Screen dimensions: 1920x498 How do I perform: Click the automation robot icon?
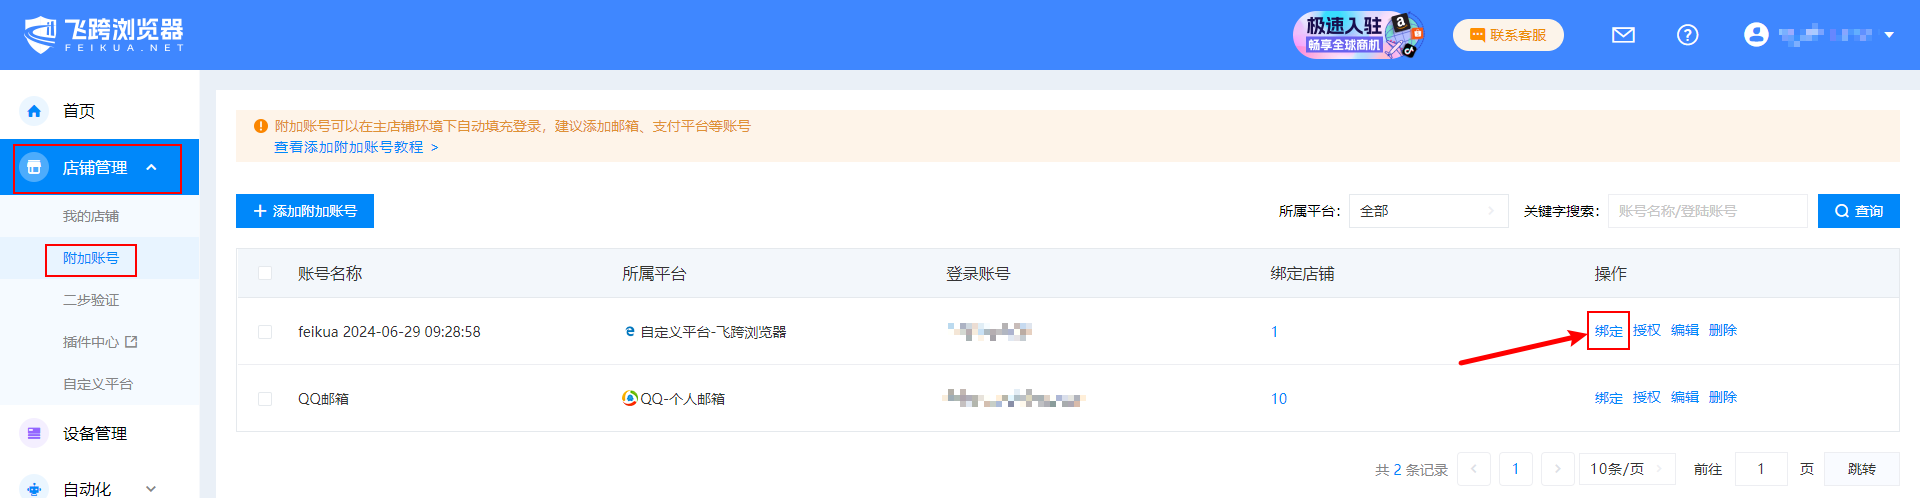34,488
